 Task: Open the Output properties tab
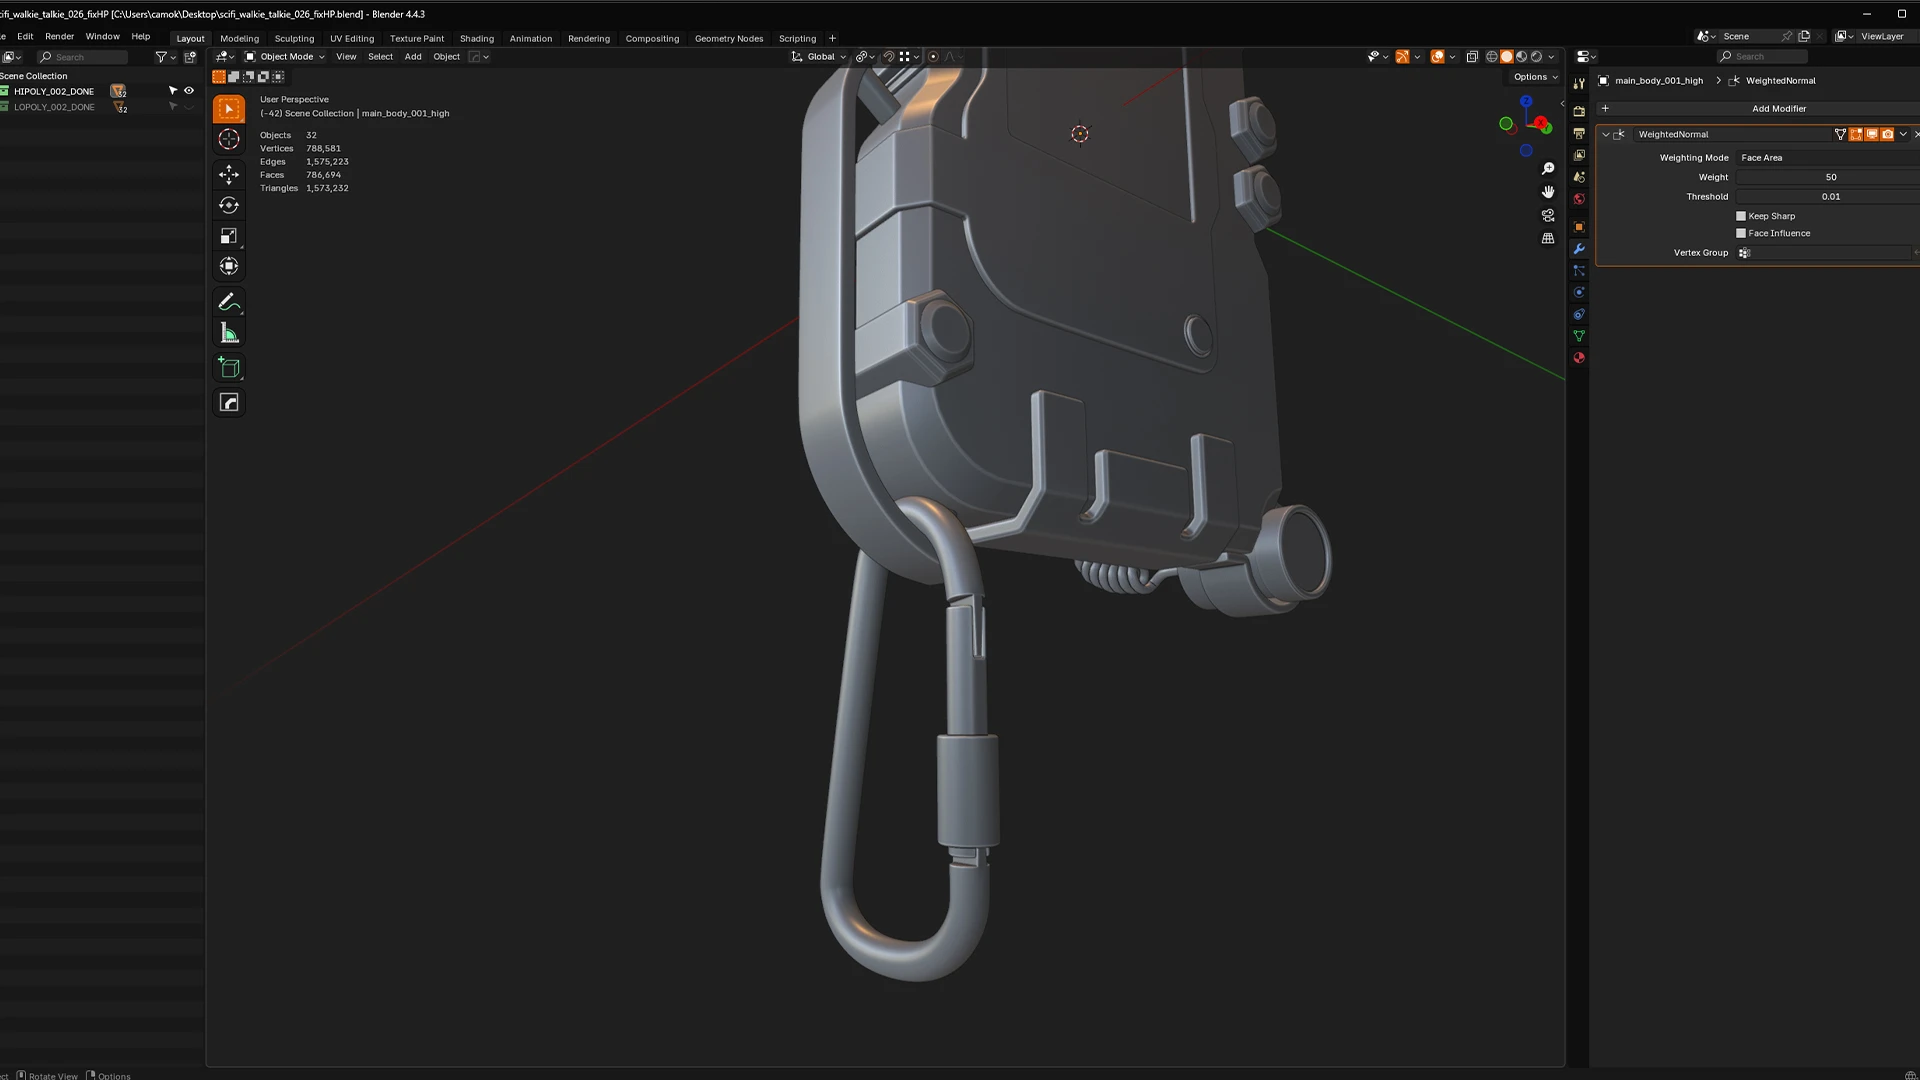point(1579,133)
